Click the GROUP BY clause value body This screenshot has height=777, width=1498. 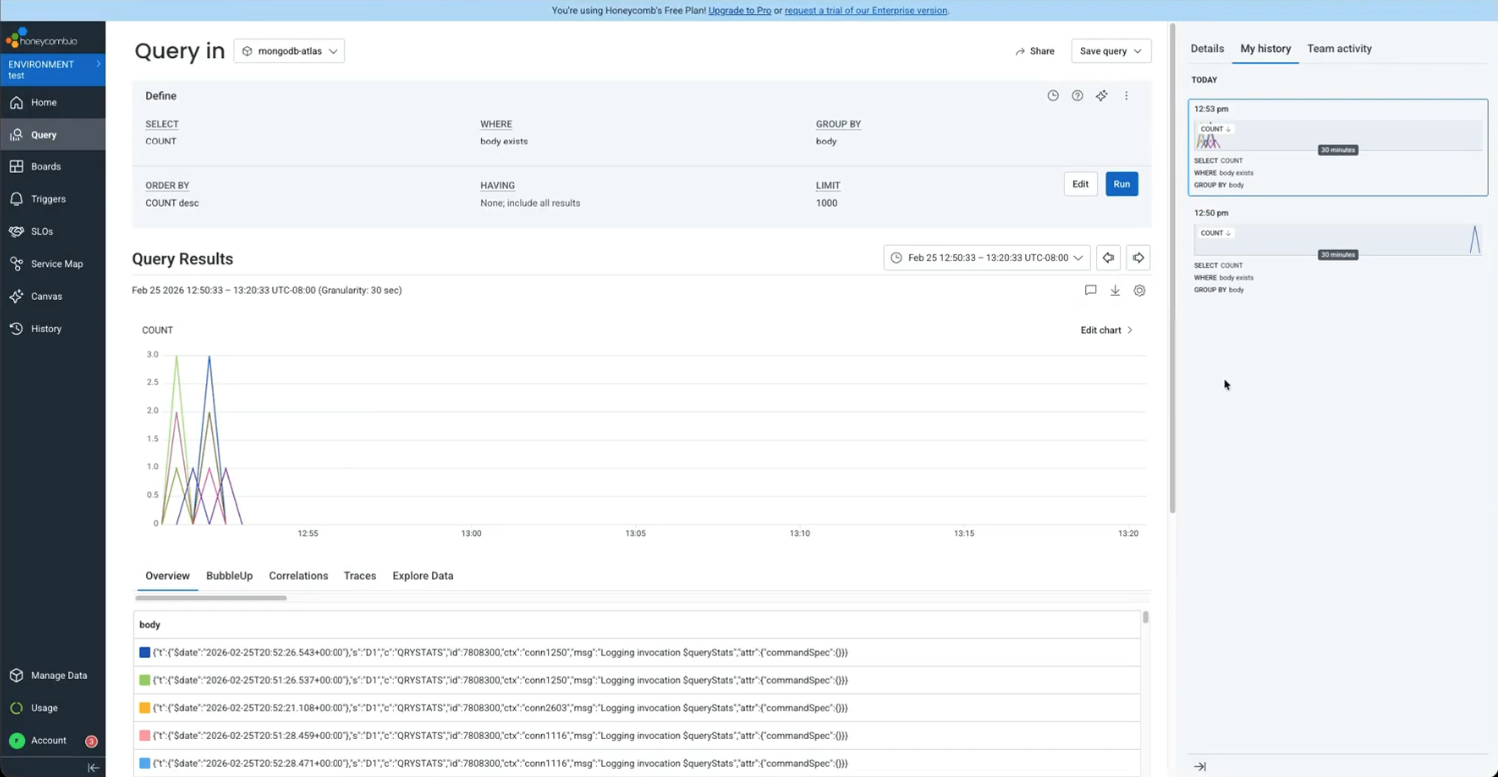pyautogui.click(x=826, y=141)
